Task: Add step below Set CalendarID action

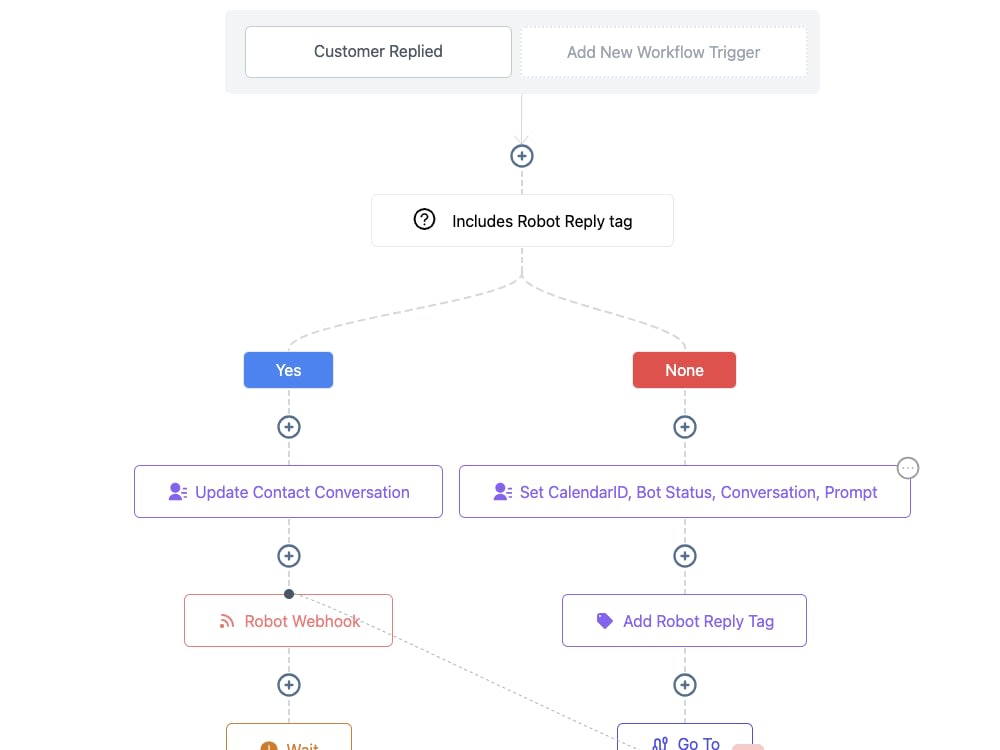Action: tap(685, 556)
